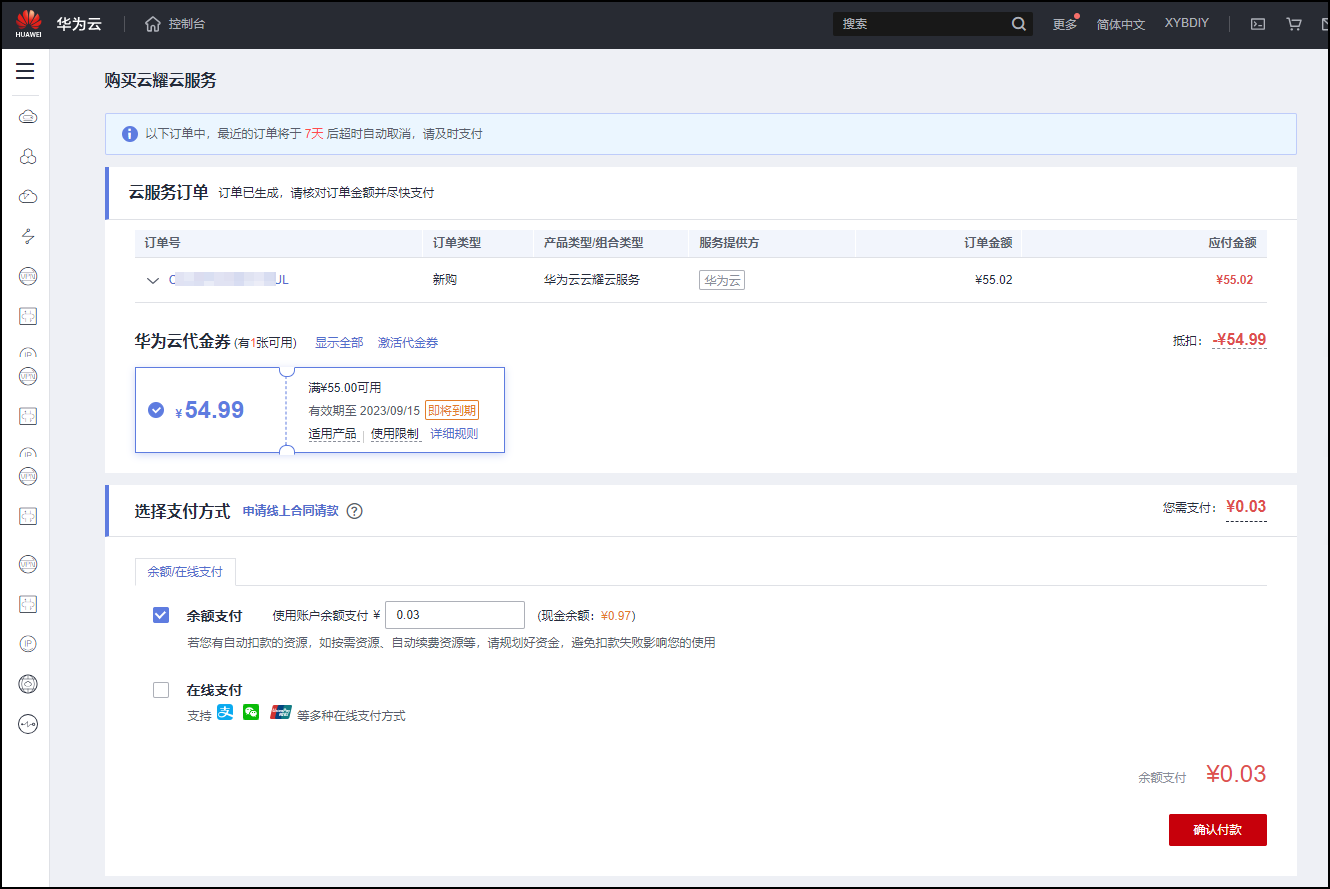
Task: Toggle the 余额支付 checkbox
Action: pyautogui.click(x=161, y=615)
